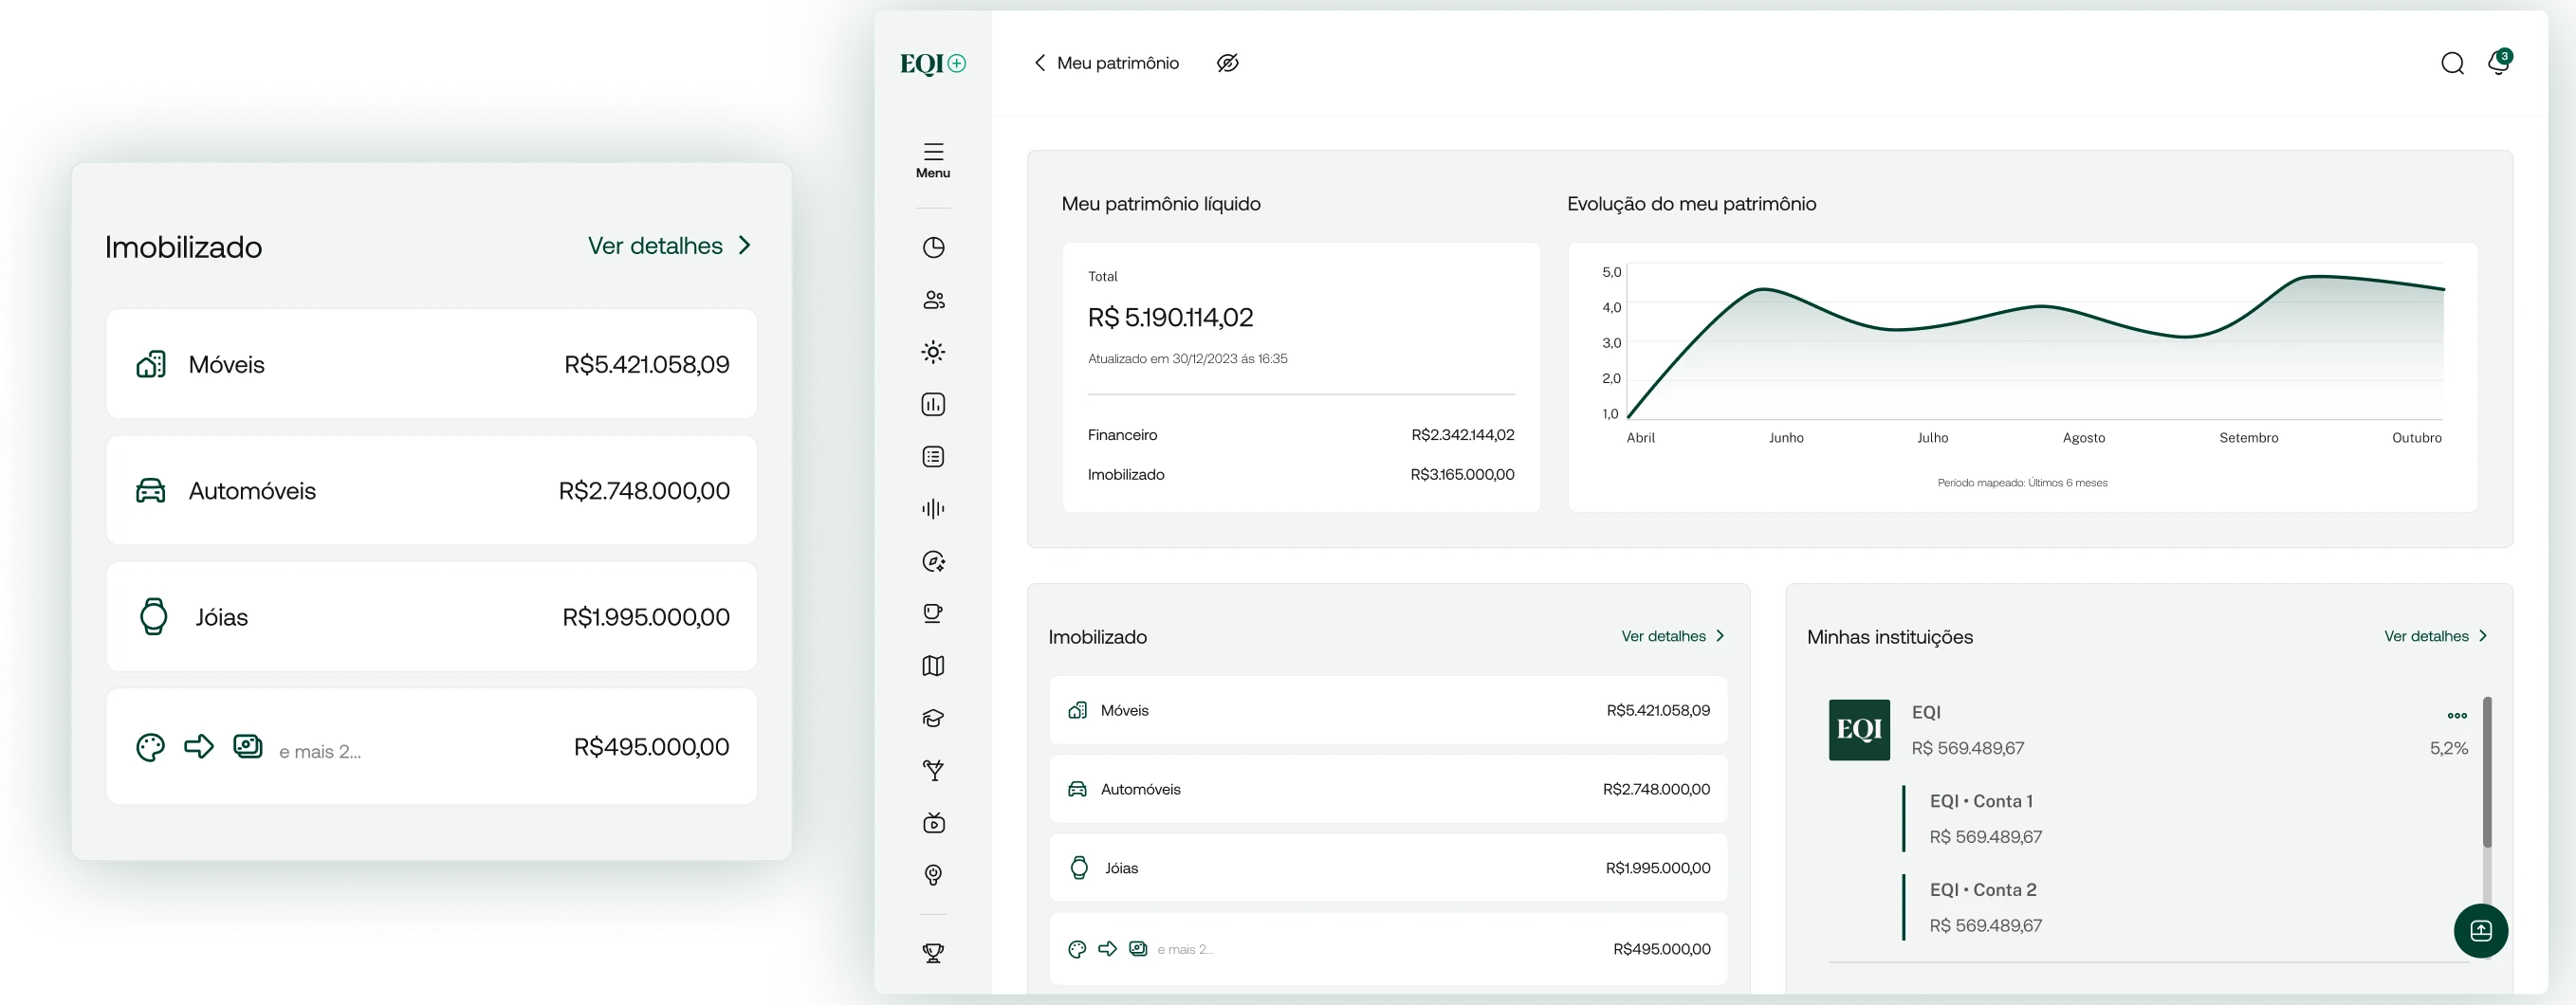
Task: Select the people icon in the sidebar
Action: click(x=933, y=300)
